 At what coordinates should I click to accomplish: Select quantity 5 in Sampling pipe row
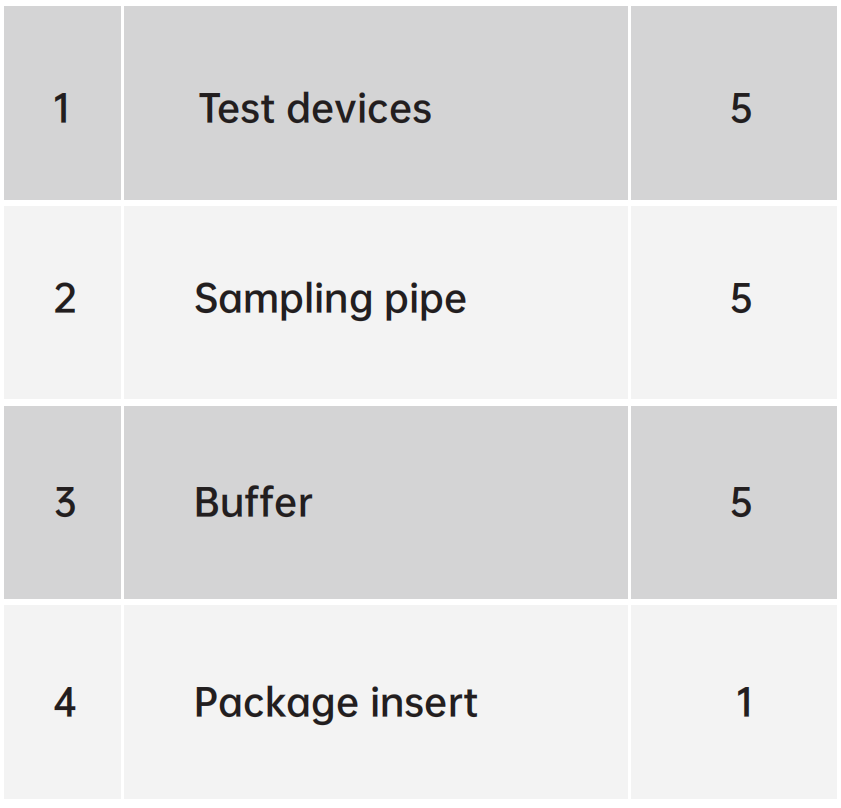tap(740, 299)
